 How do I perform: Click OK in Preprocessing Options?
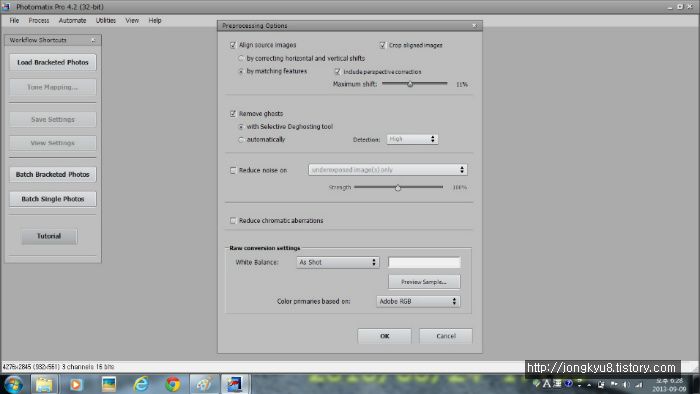click(x=384, y=336)
